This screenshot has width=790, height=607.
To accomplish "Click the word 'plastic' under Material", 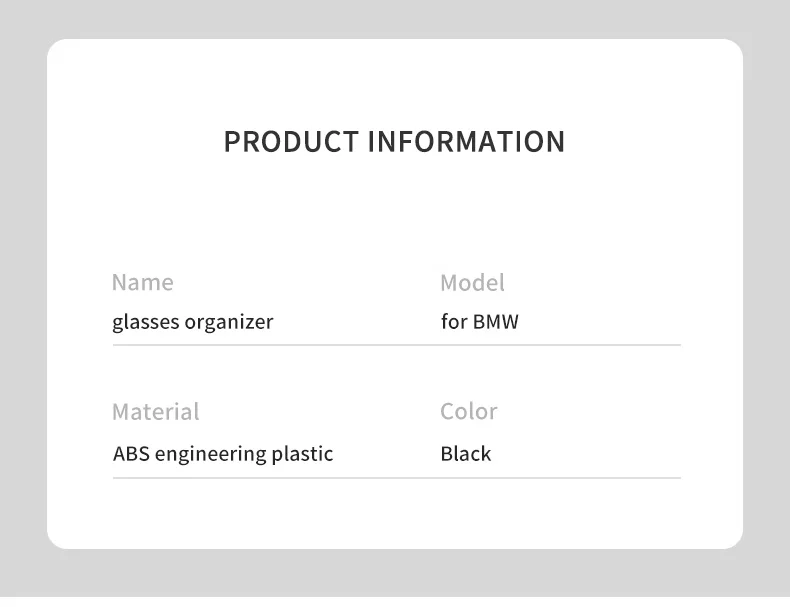I will (302, 455).
